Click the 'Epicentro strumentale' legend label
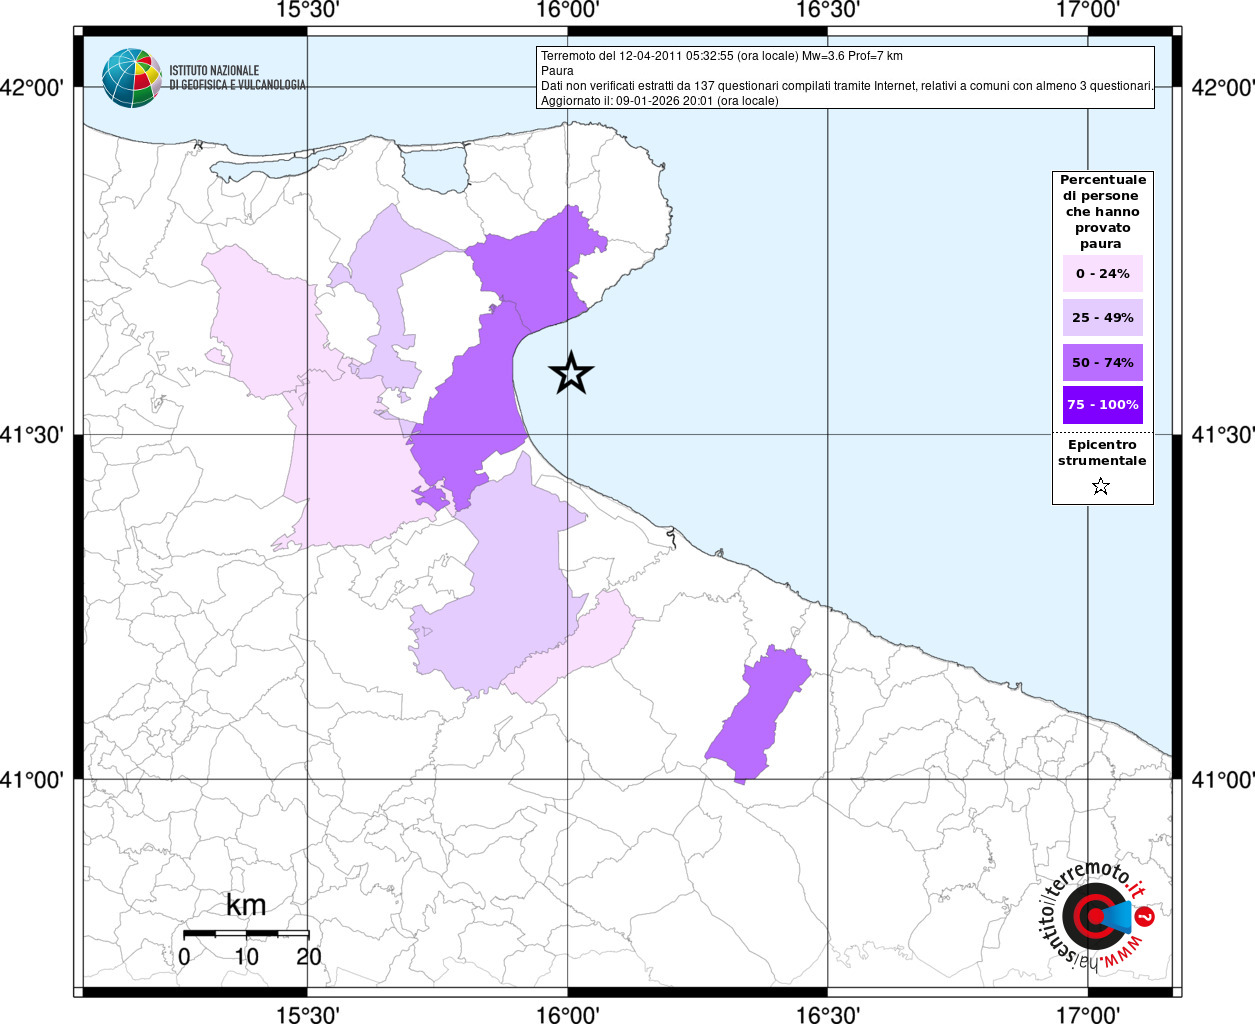 click(1102, 453)
